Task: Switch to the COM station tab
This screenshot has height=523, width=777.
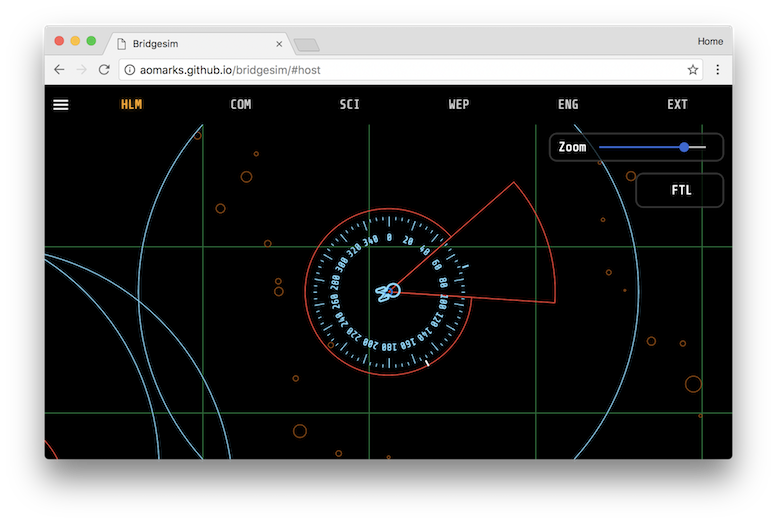Action: coord(241,105)
